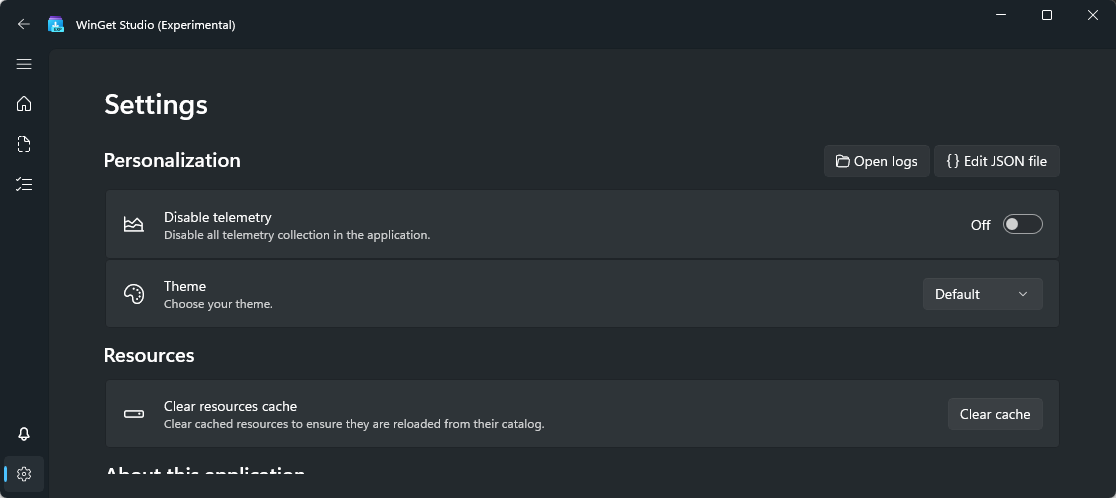Expand the Theme dropdown set to Default
1116x498 pixels.
[x=982, y=294]
